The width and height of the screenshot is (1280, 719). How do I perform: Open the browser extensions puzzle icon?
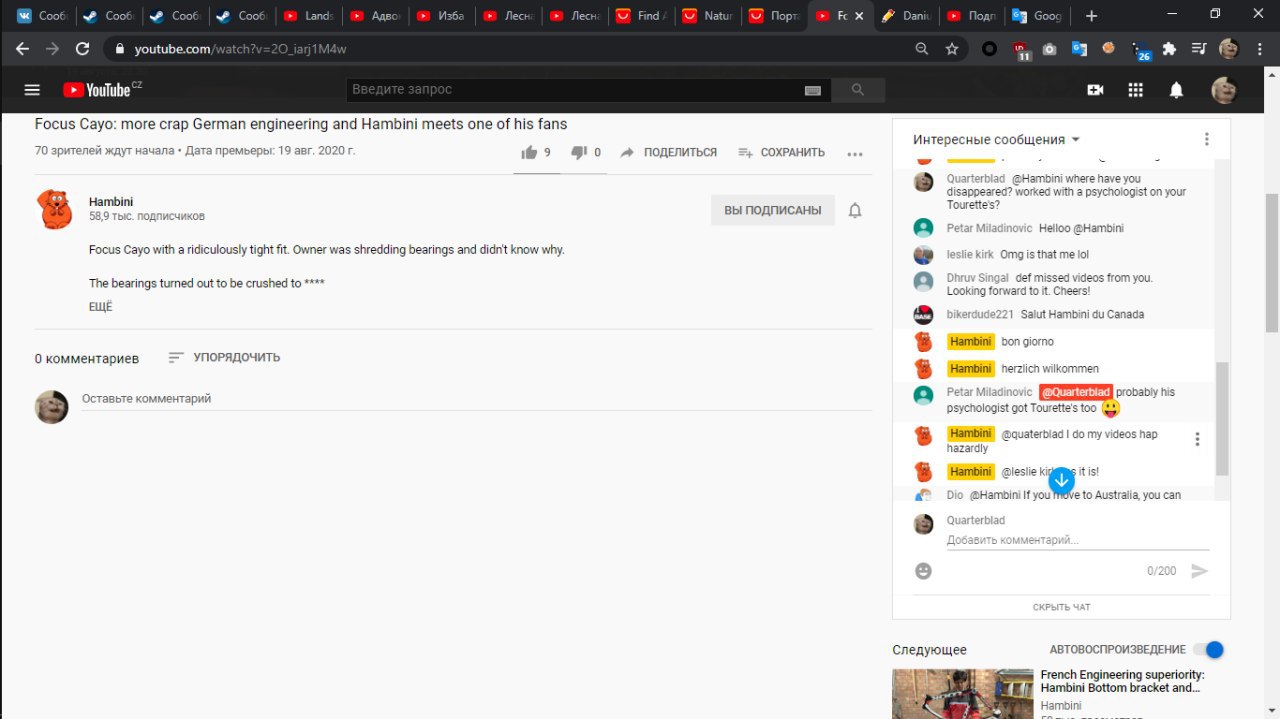[x=1169, y=48]
